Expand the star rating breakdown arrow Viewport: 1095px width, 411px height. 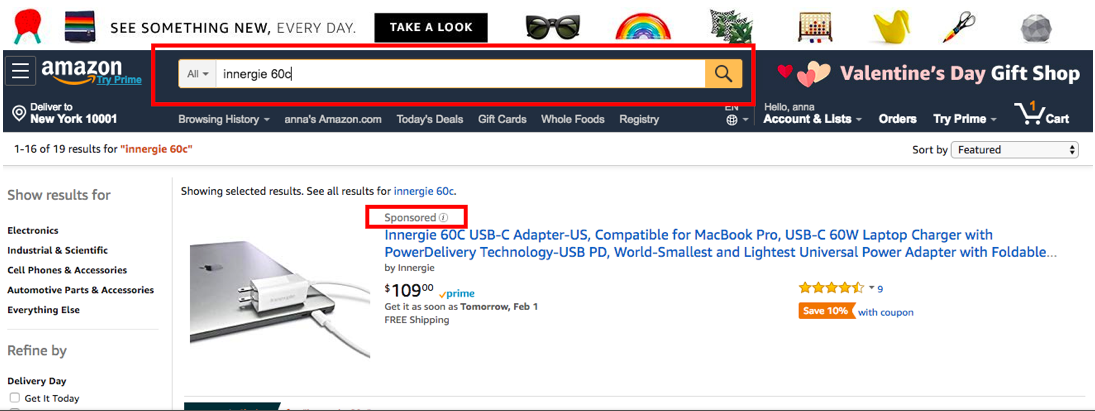click(x=872, y=287)
